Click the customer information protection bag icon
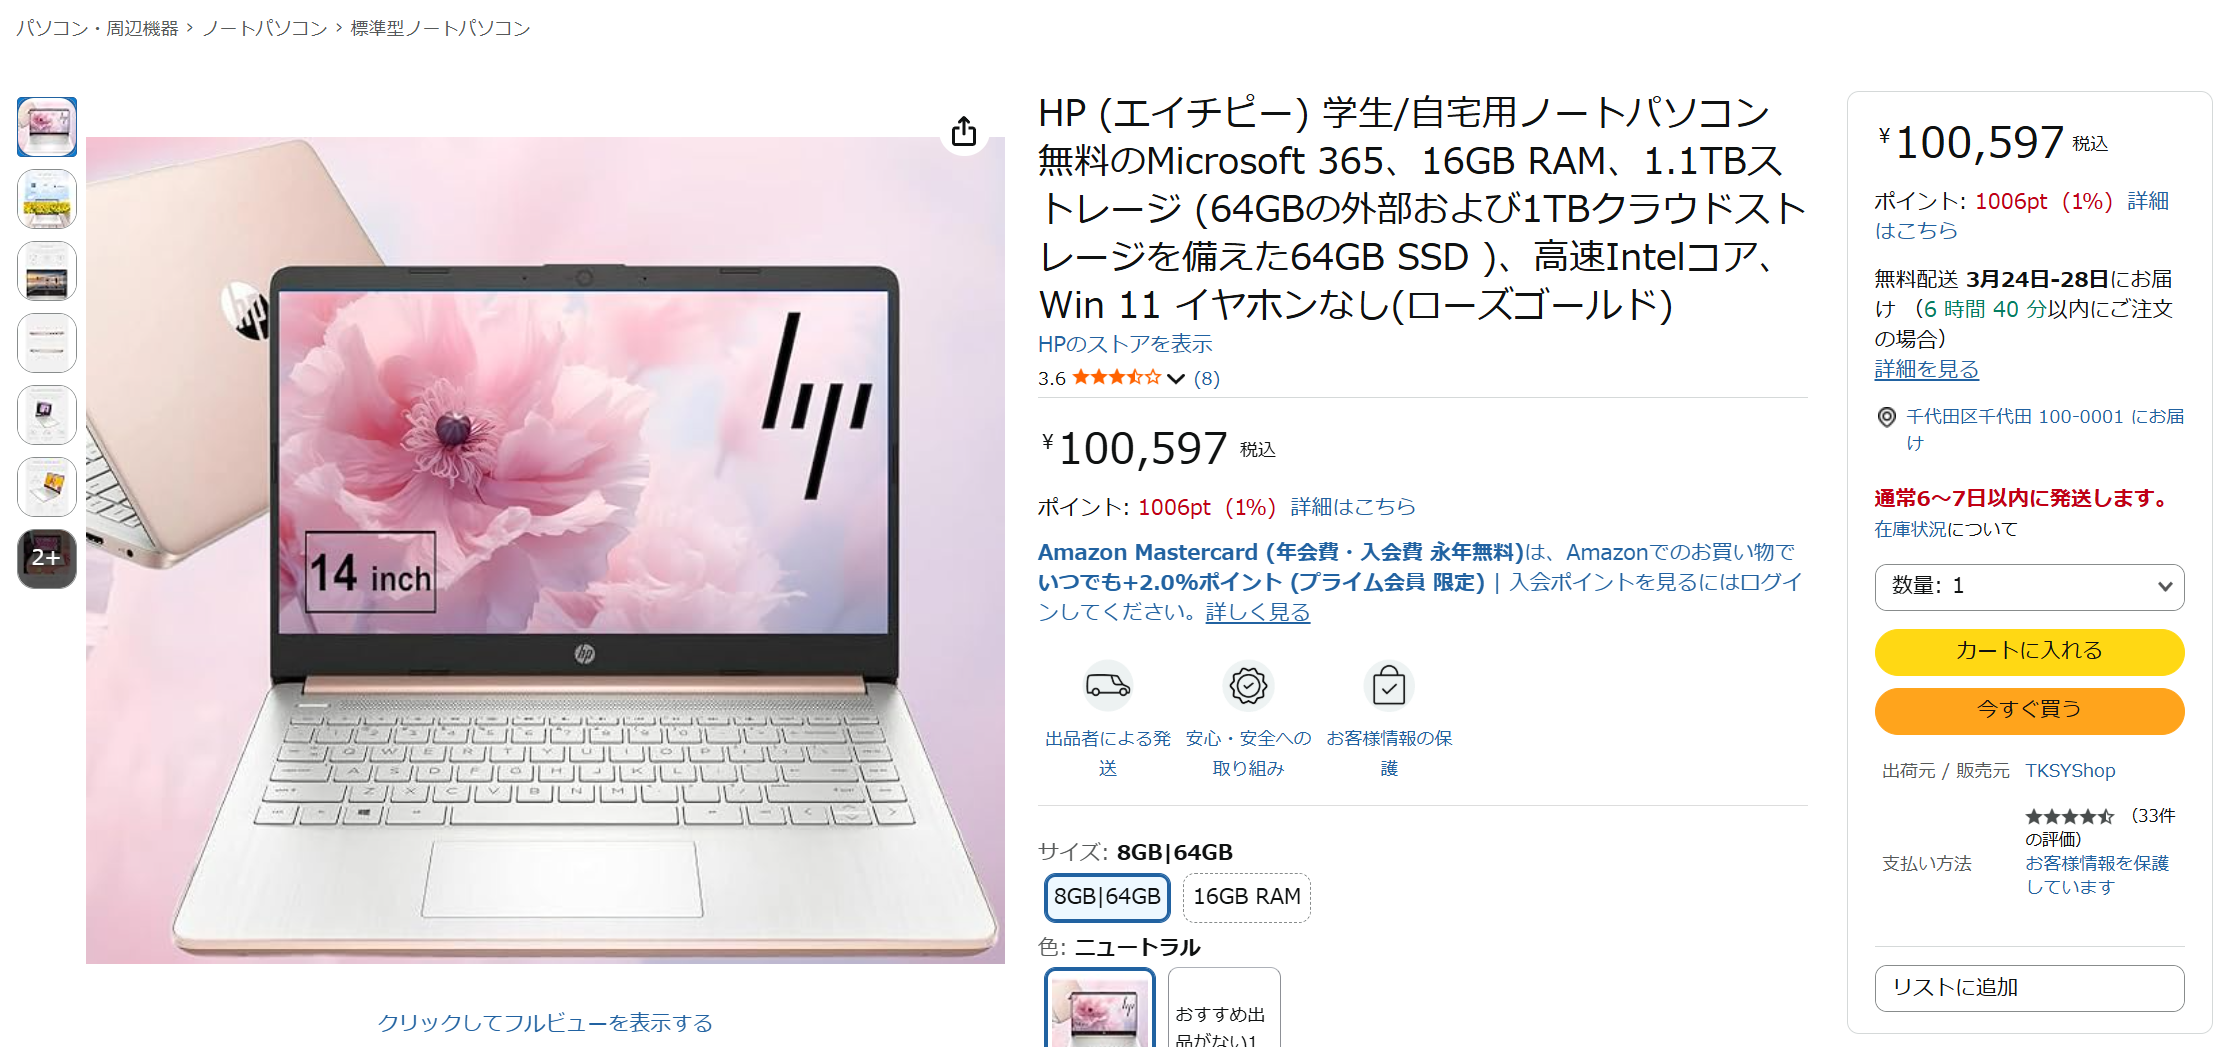The height and width of the screenshot is (1047, 2224). pyautogui.click(x=1389, y=686)
